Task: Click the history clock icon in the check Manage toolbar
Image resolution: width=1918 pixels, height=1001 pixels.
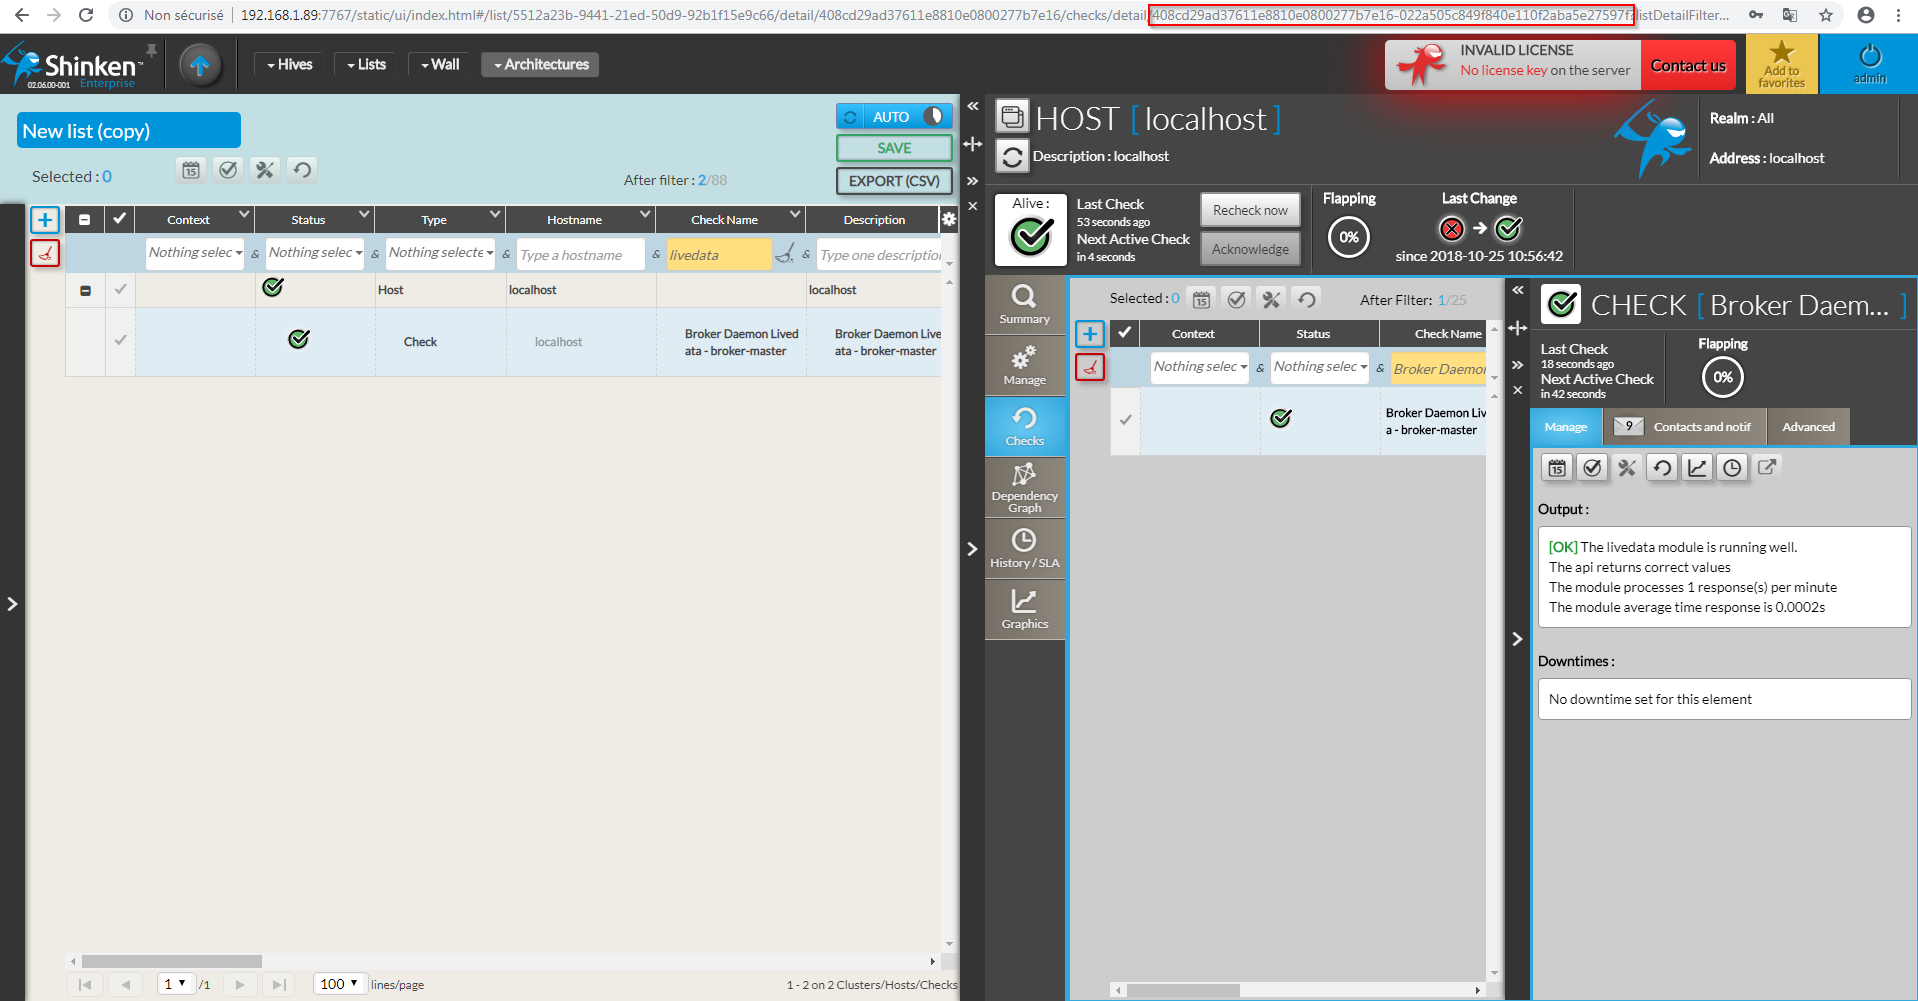Action: pos(1732,468)
